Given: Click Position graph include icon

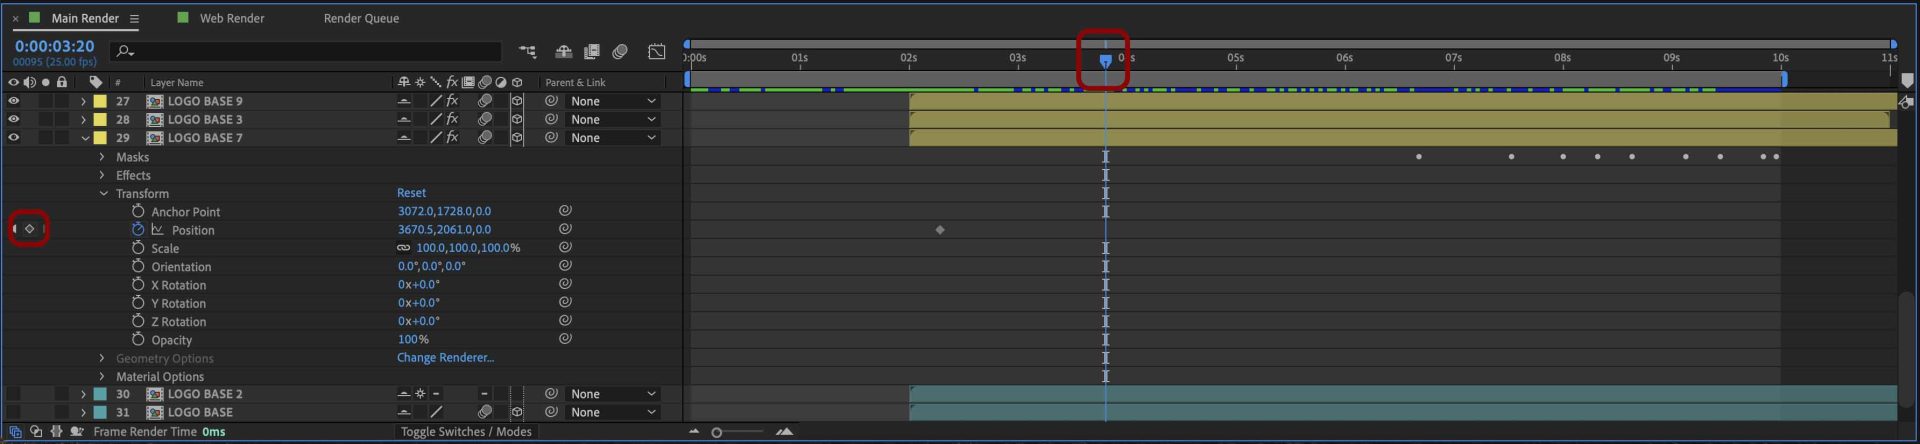Looking at the screenshot, I should (x=157, y=229).
